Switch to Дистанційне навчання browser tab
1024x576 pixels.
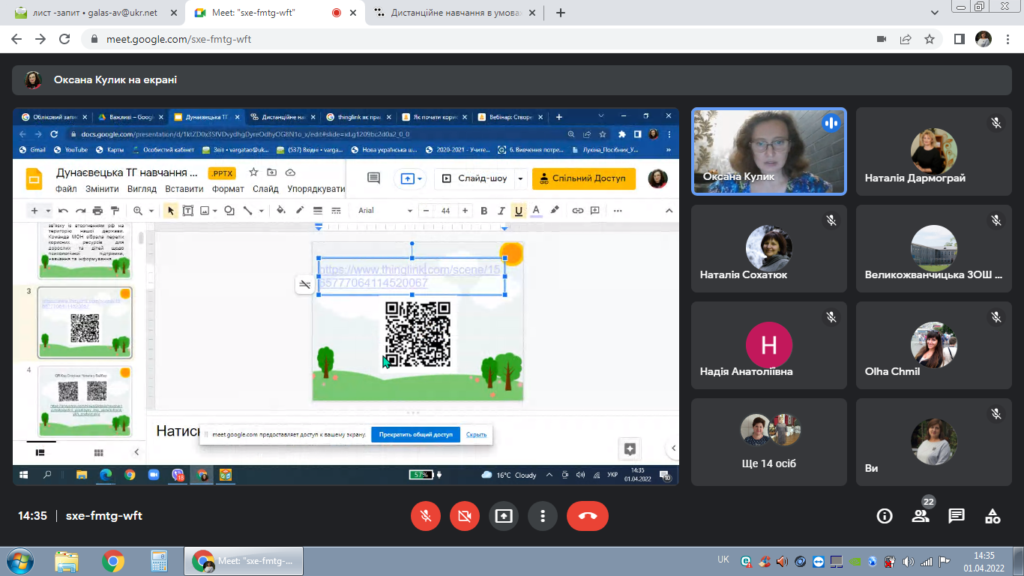tap(456, 12)
